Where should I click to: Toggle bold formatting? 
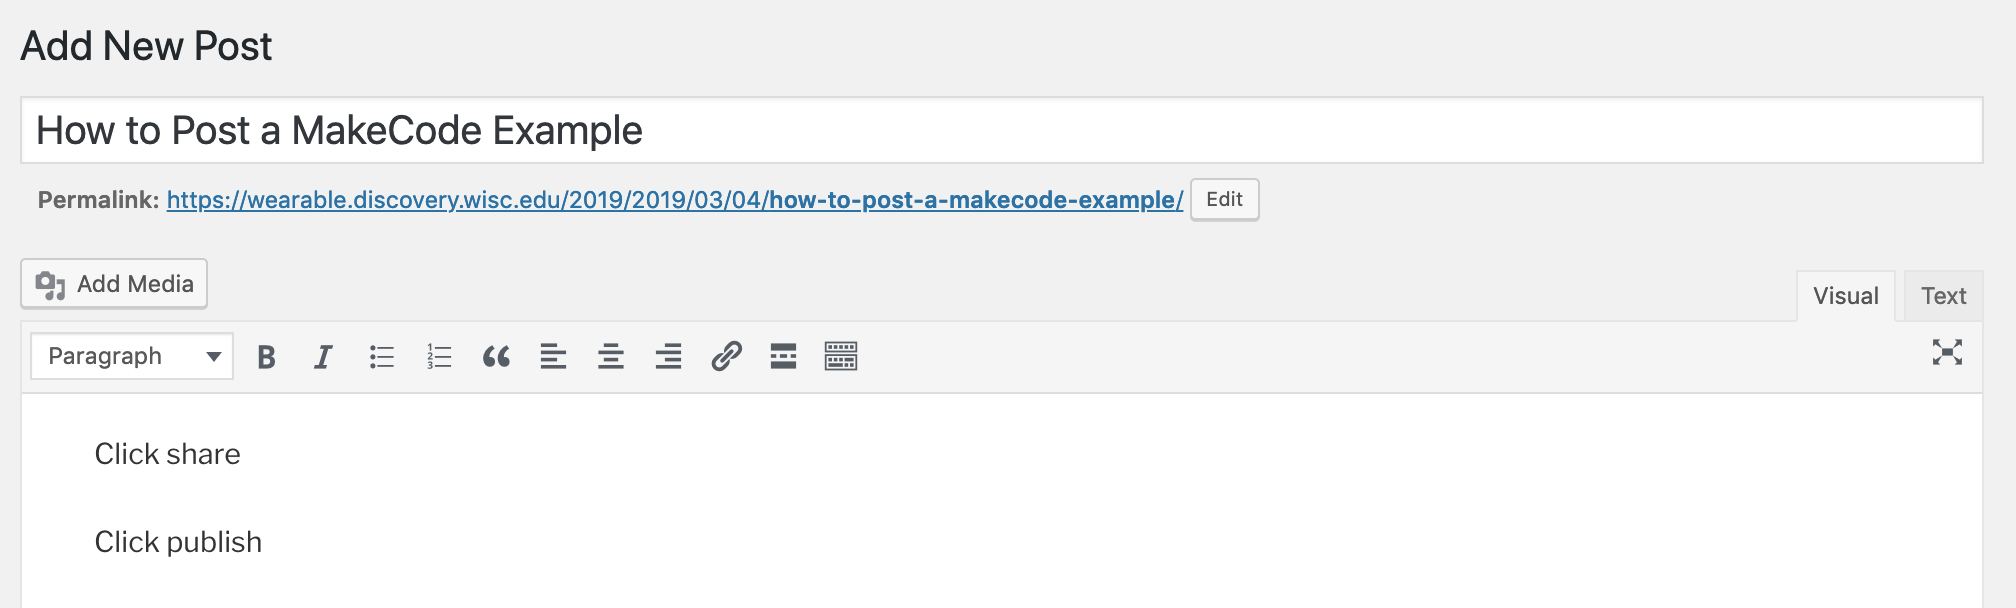265,356
